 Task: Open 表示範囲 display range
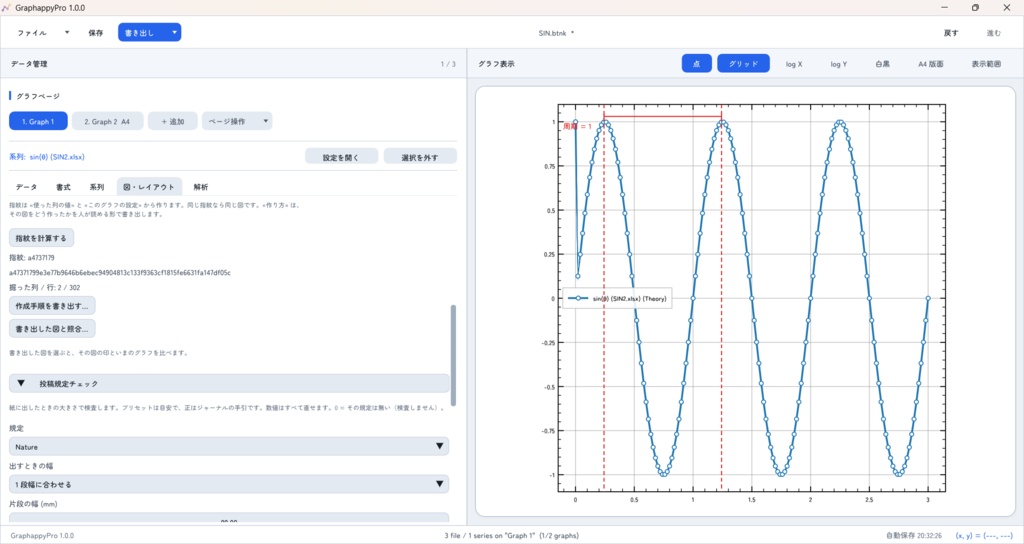(x=986, y=64)
